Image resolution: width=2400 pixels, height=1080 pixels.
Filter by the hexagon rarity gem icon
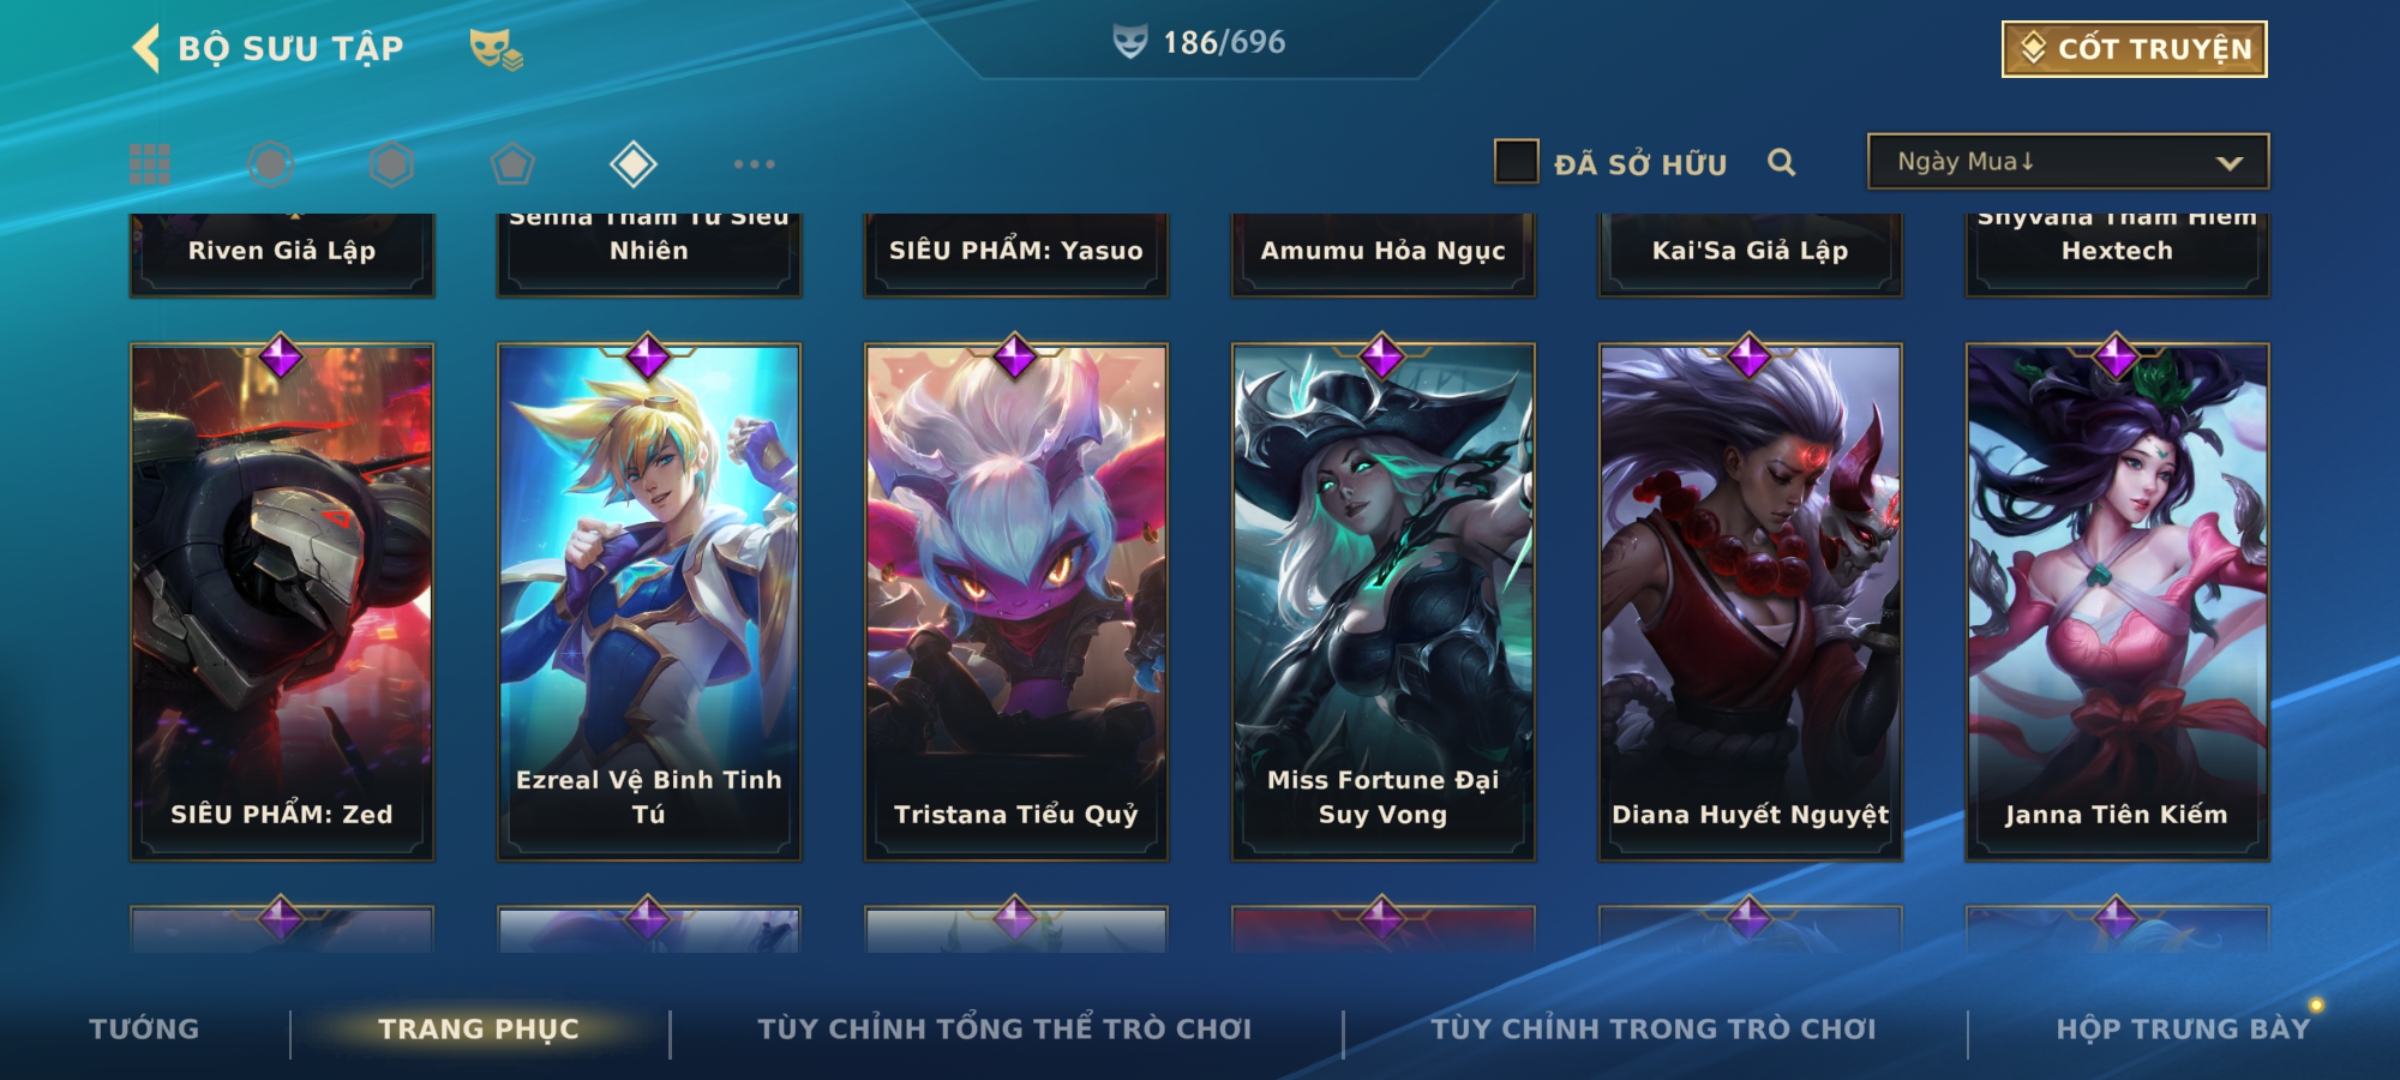(391, 164)
